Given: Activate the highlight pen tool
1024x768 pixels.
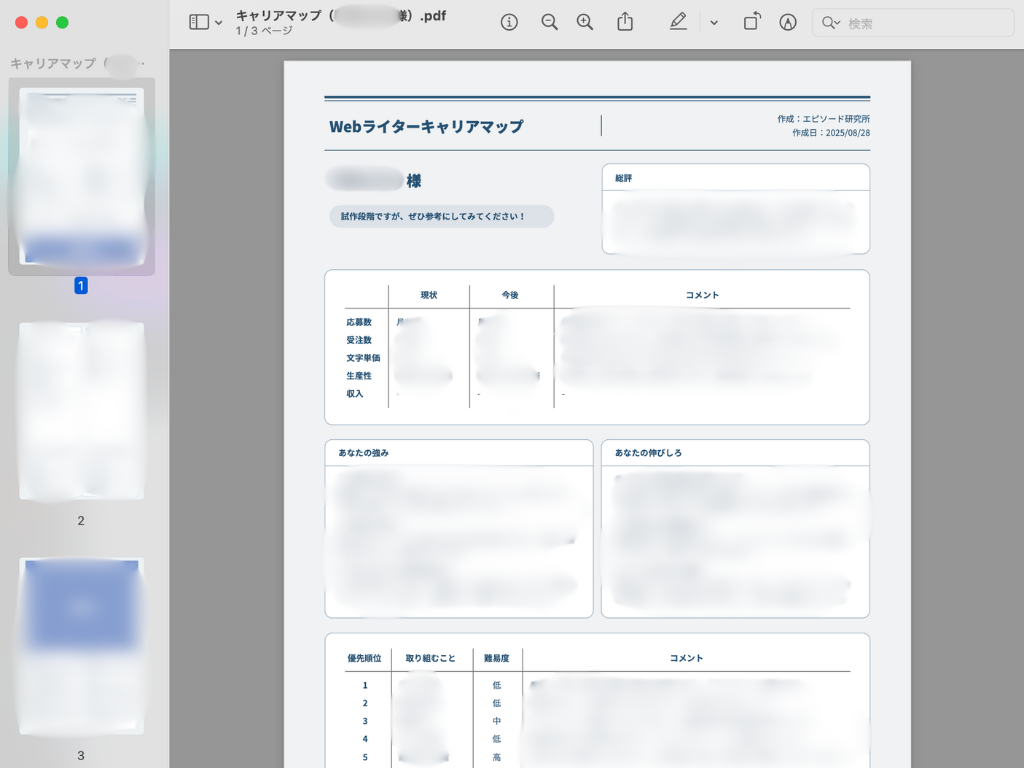Looking at the screenshot, I should coord(678,22).
